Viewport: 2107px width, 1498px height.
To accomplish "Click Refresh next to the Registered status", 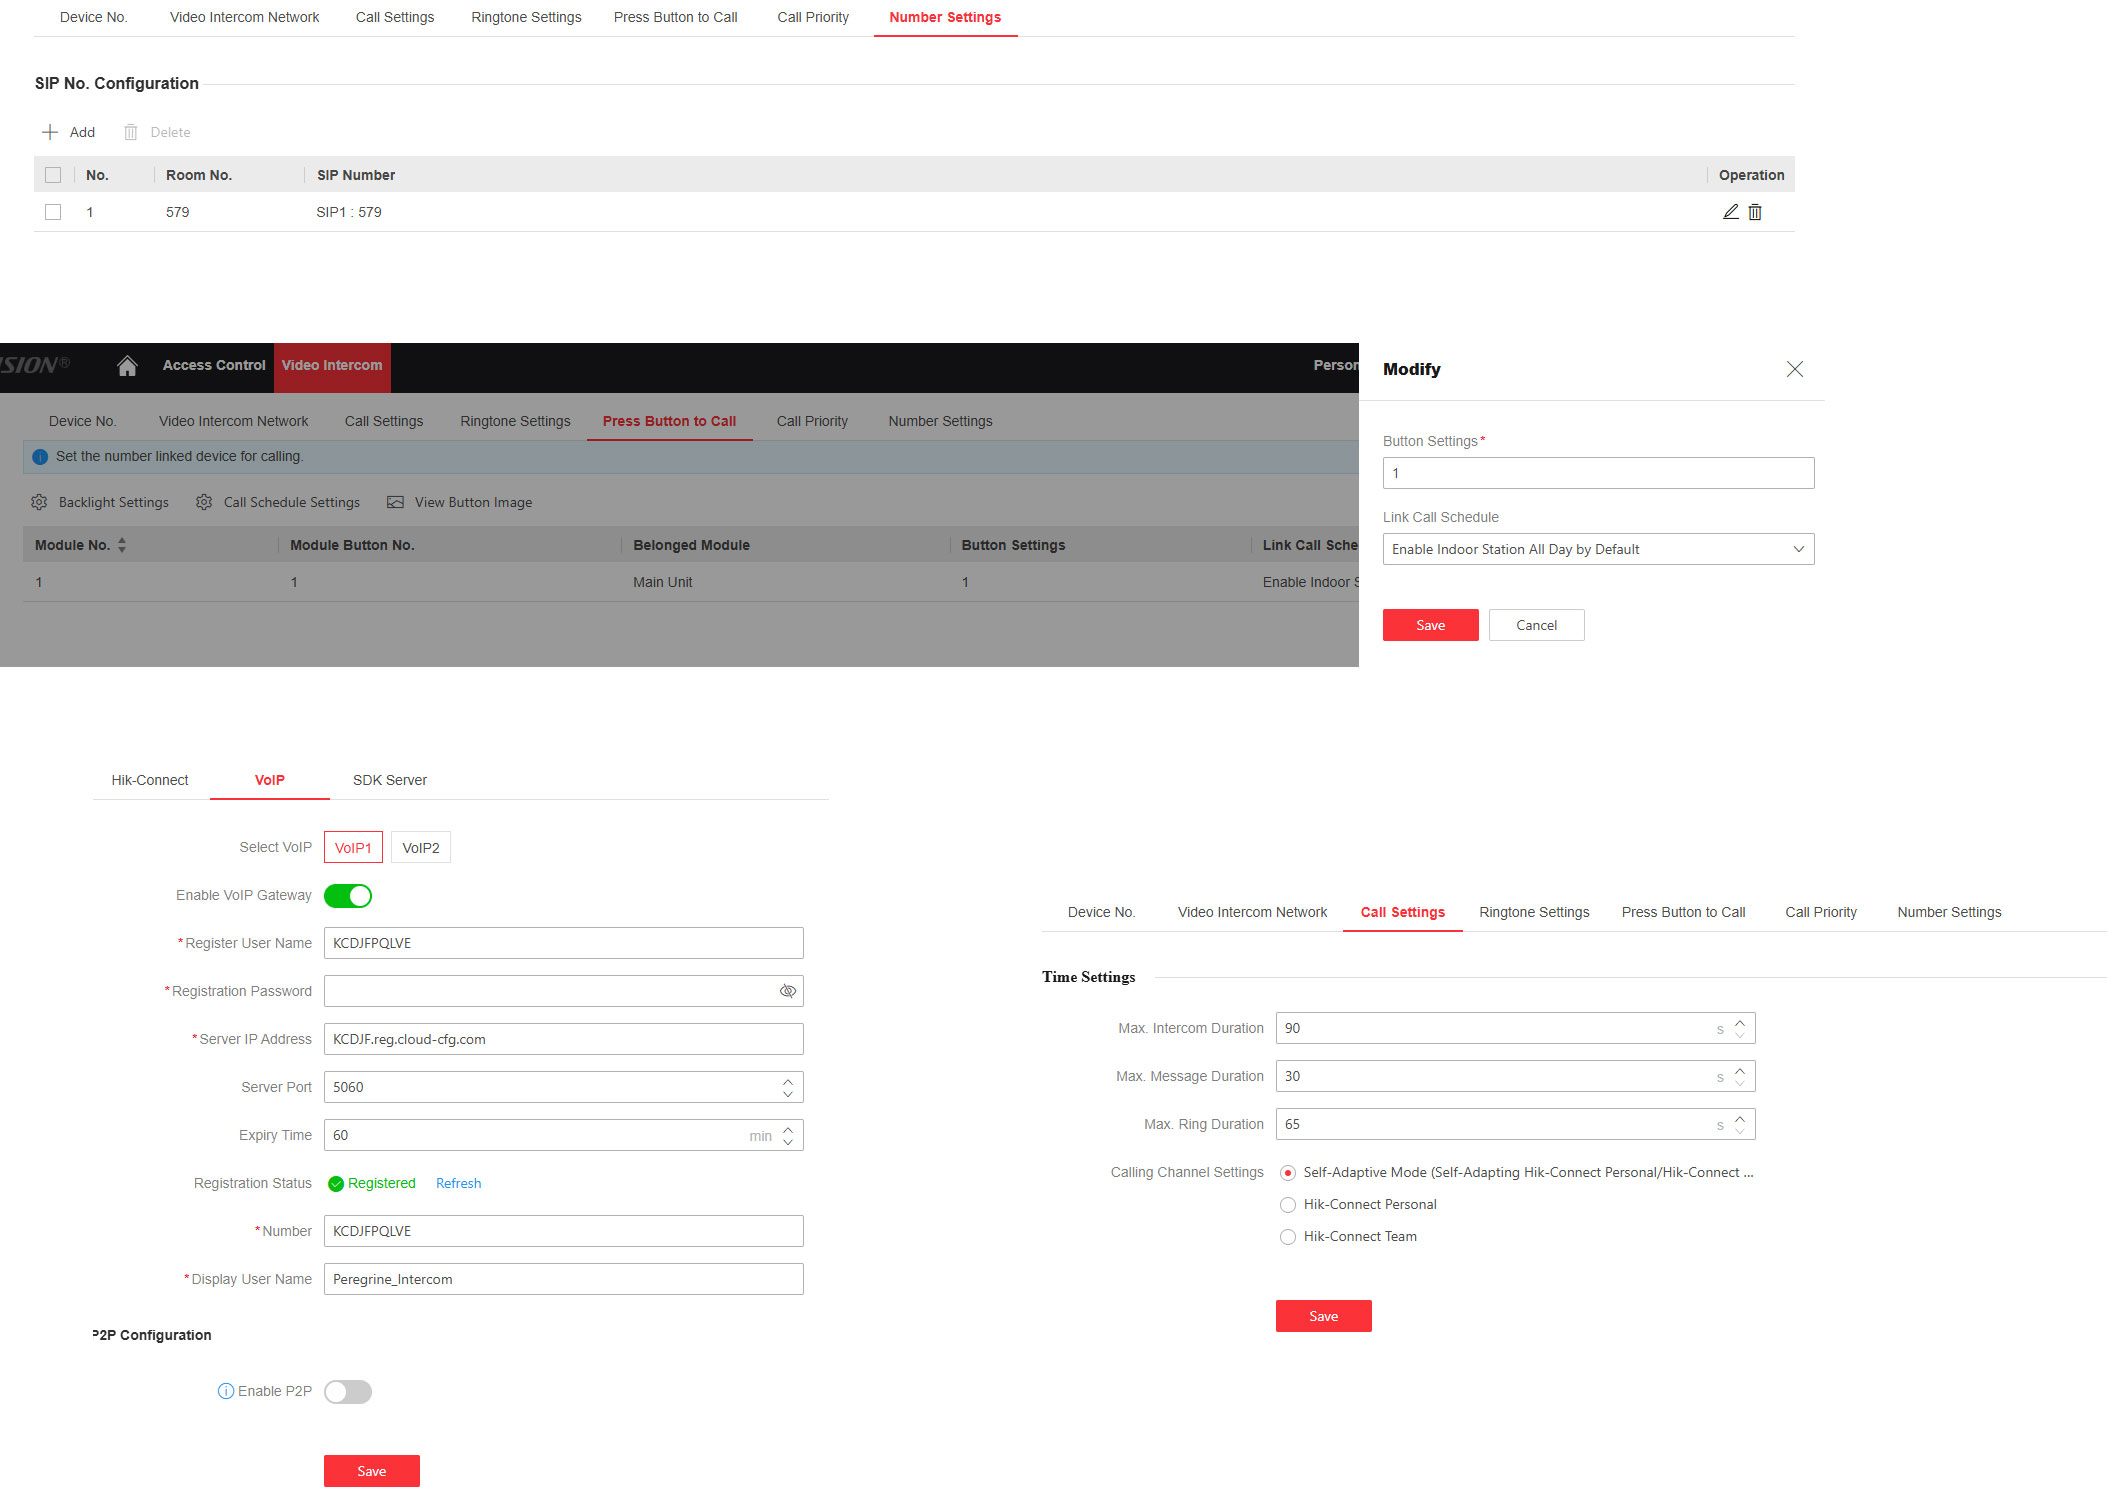I will point(458,1183).
